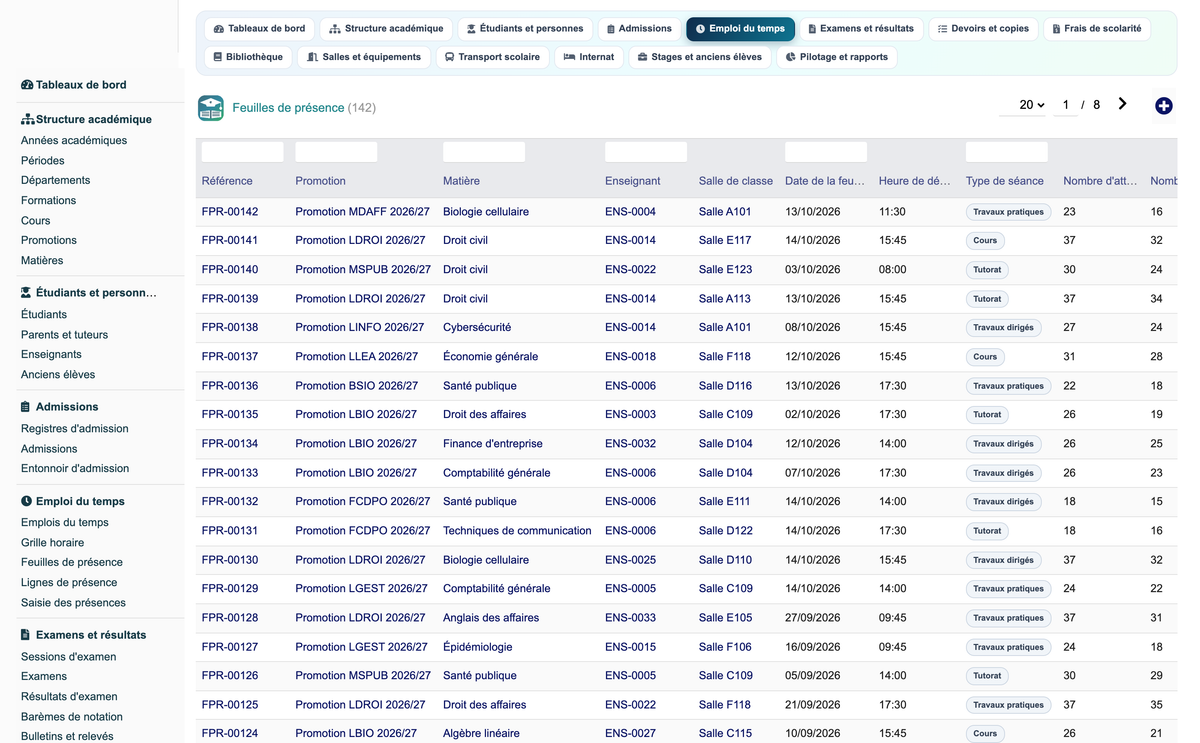Open the Transport scolaire tab
1200x743 pixels.
[x=493, y=57]
